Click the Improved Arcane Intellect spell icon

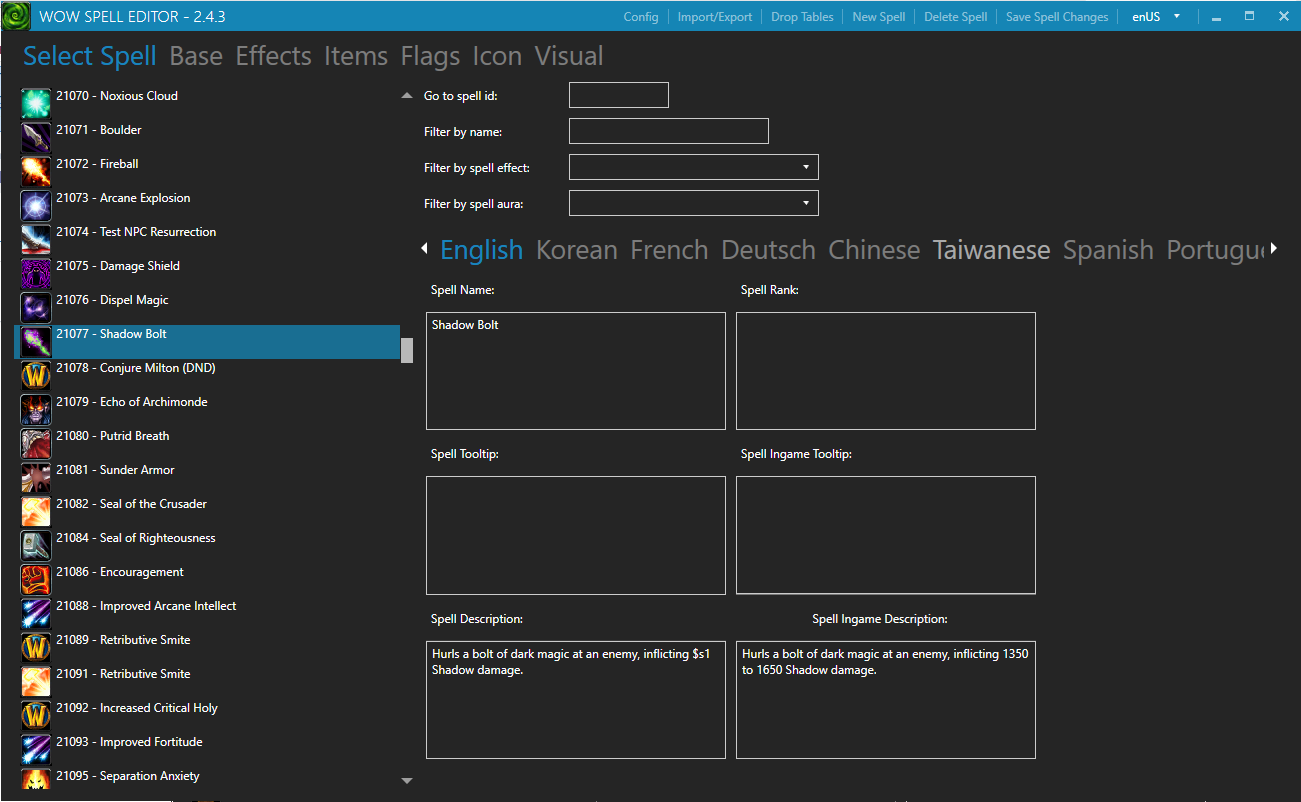[35, 613]
